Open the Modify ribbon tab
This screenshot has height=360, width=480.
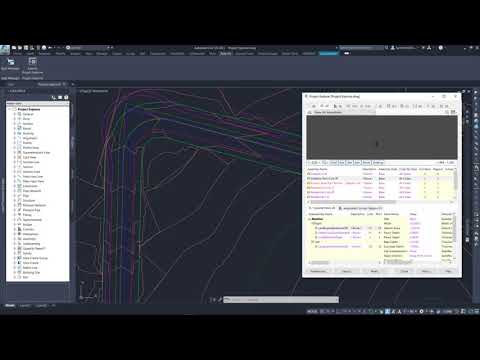pyautogui.click(x=60, y=53)
